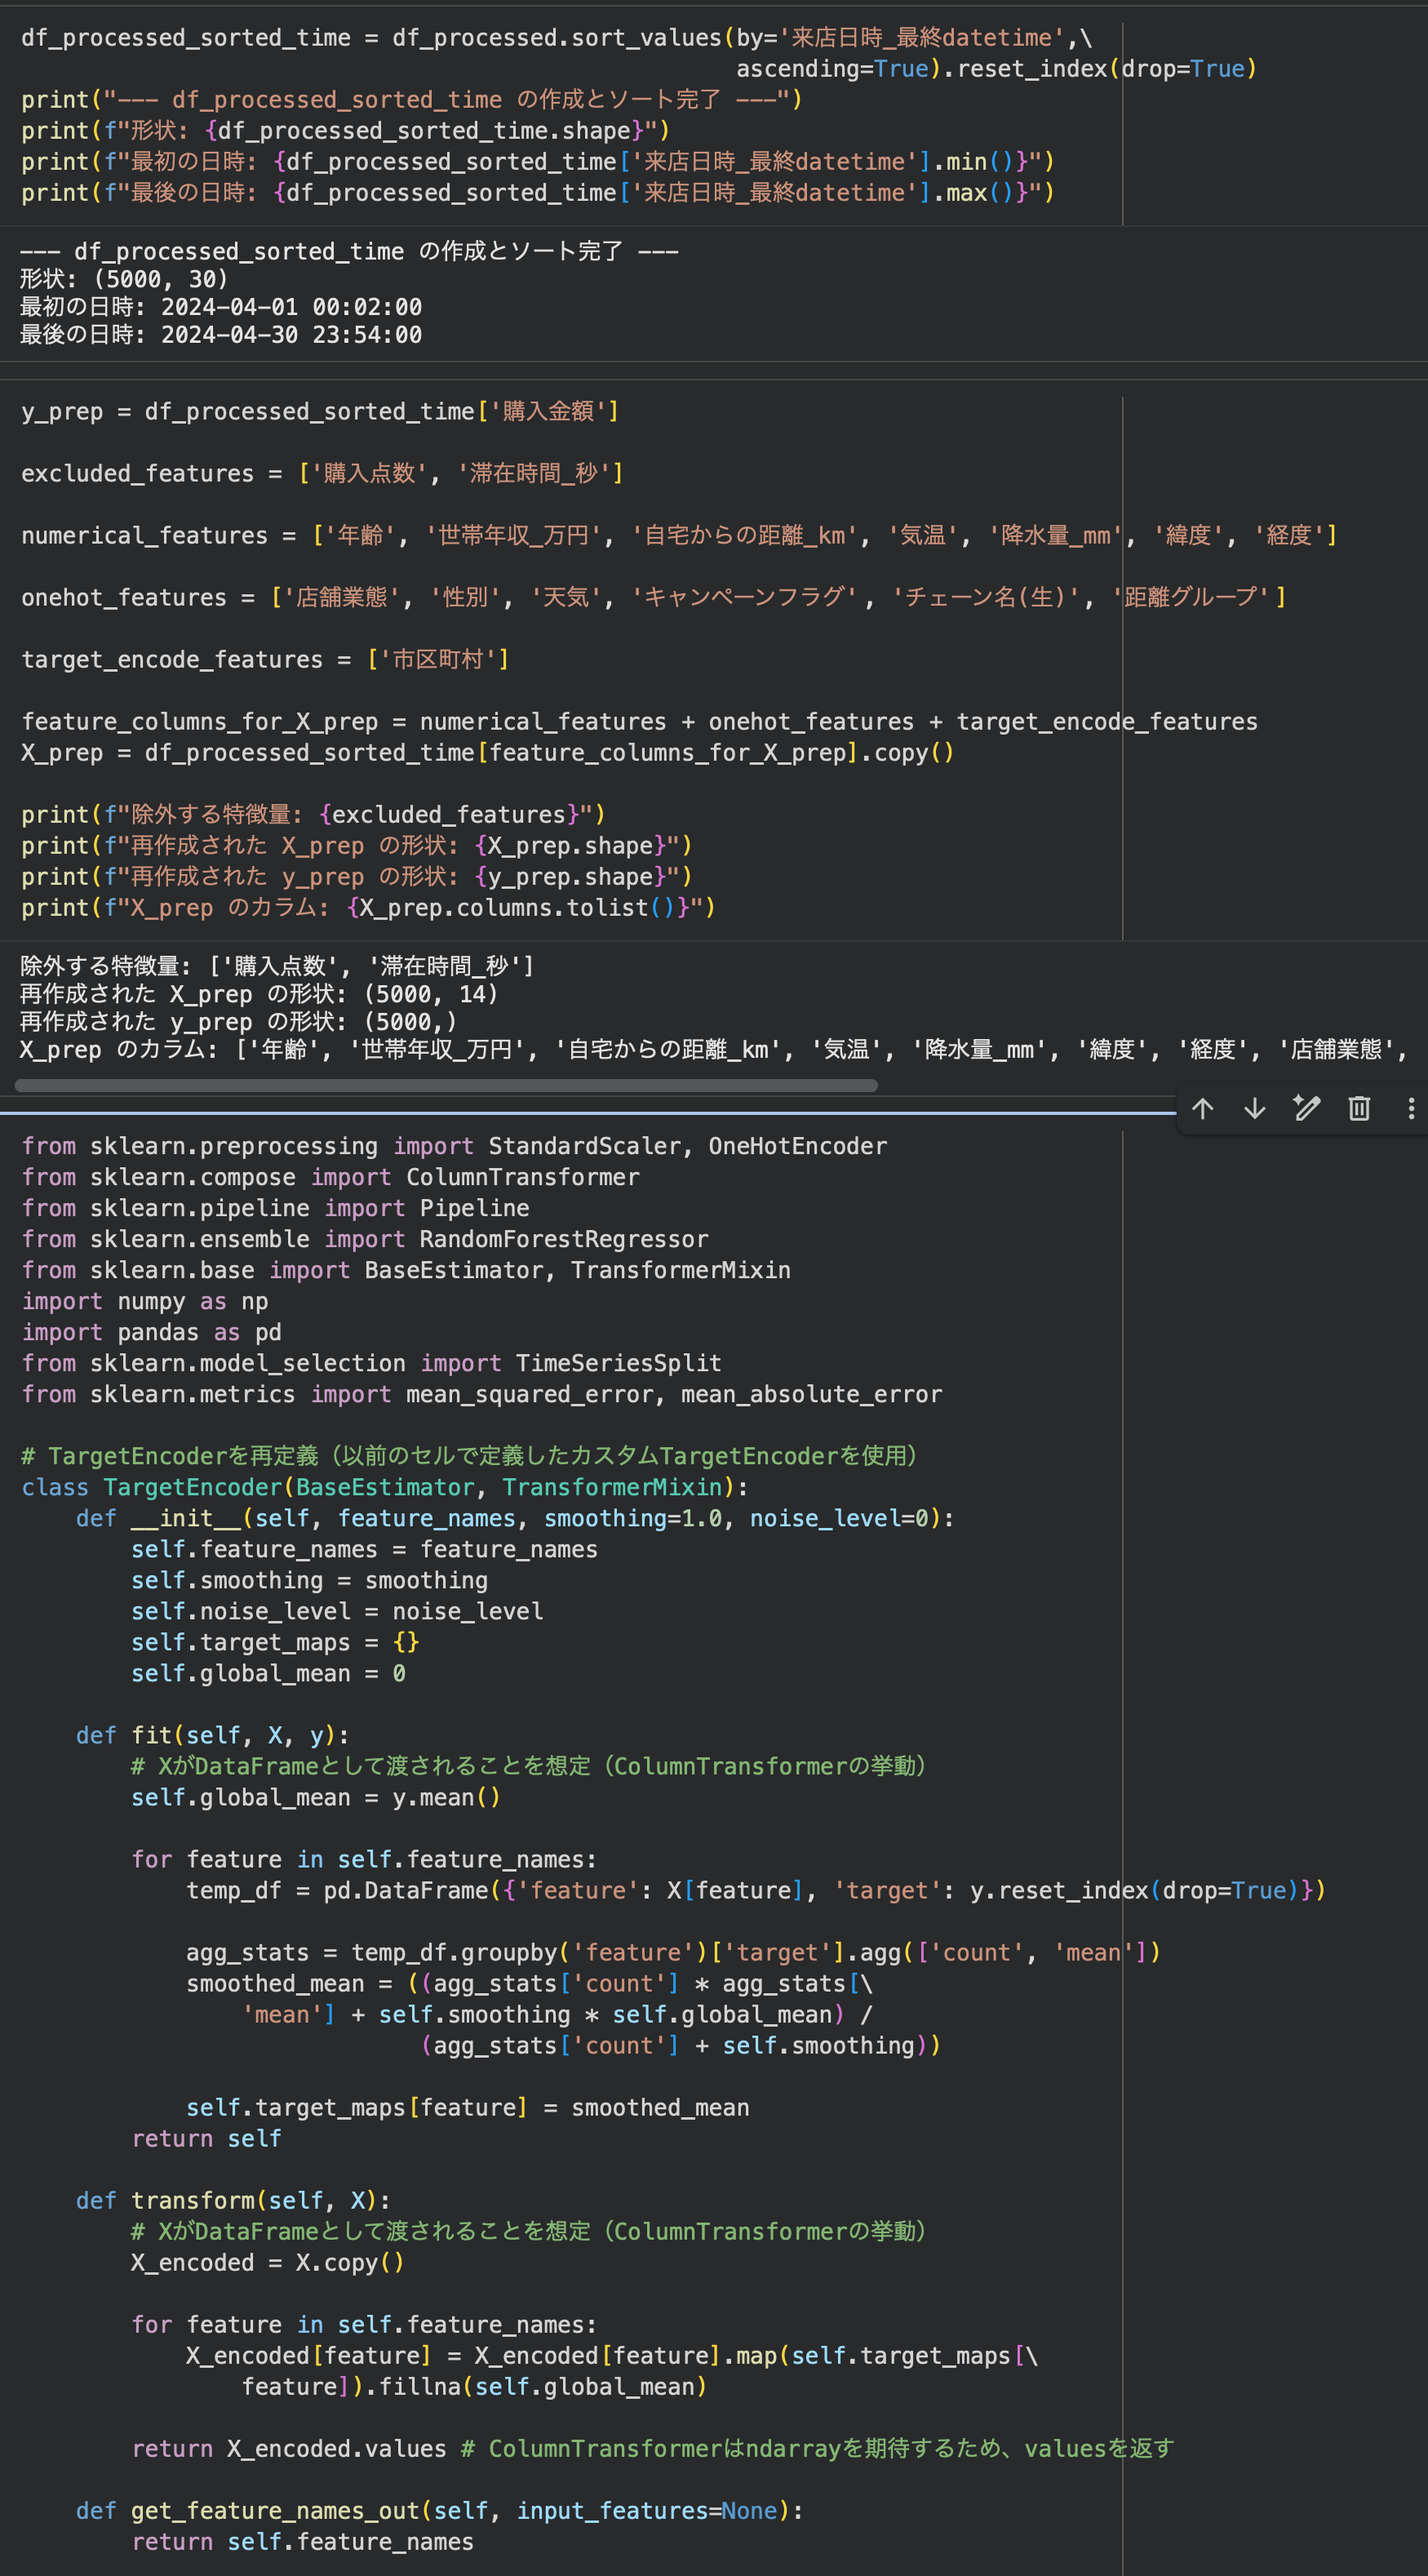This screenshot has width=1428, height=2576.
Task: Click the 'import ColumnTransformer' line
Action: click(x=330, y=1177)
